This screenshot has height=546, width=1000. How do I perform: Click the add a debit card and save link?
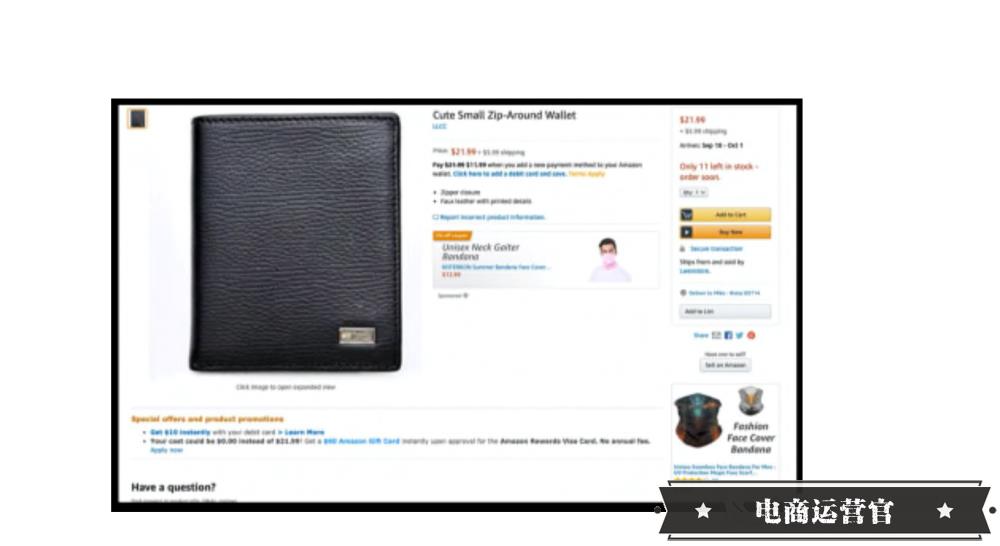[x=510, y=173]
